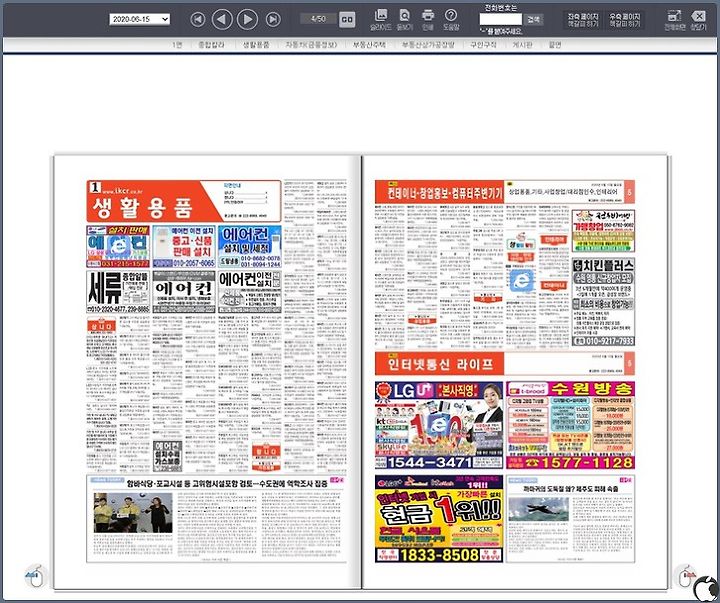The height and width of the screenshot is (603, 720).
Task: Click the phone number search field
Action: pyautogui.click(x=501, y=19)
